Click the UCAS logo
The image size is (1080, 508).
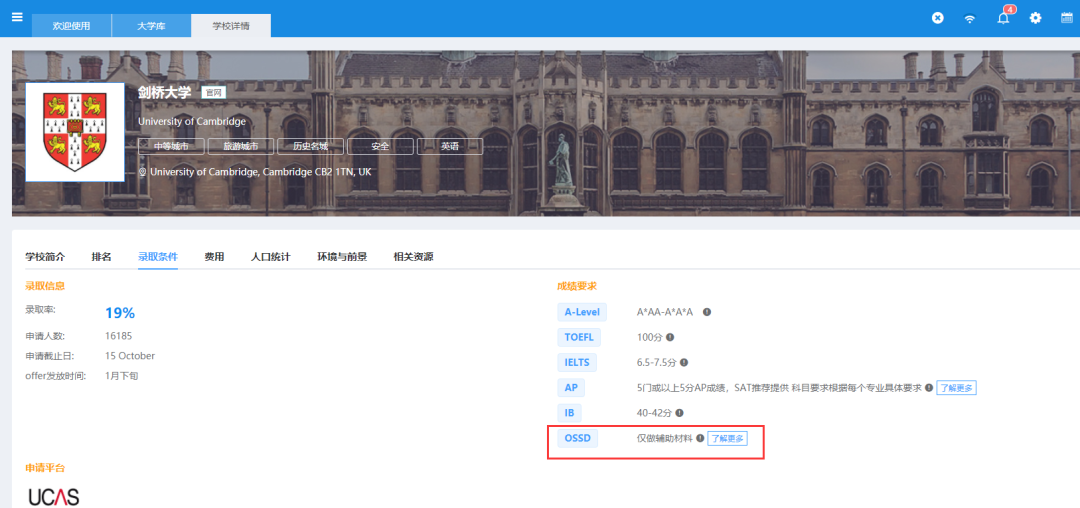pos(54,497)
